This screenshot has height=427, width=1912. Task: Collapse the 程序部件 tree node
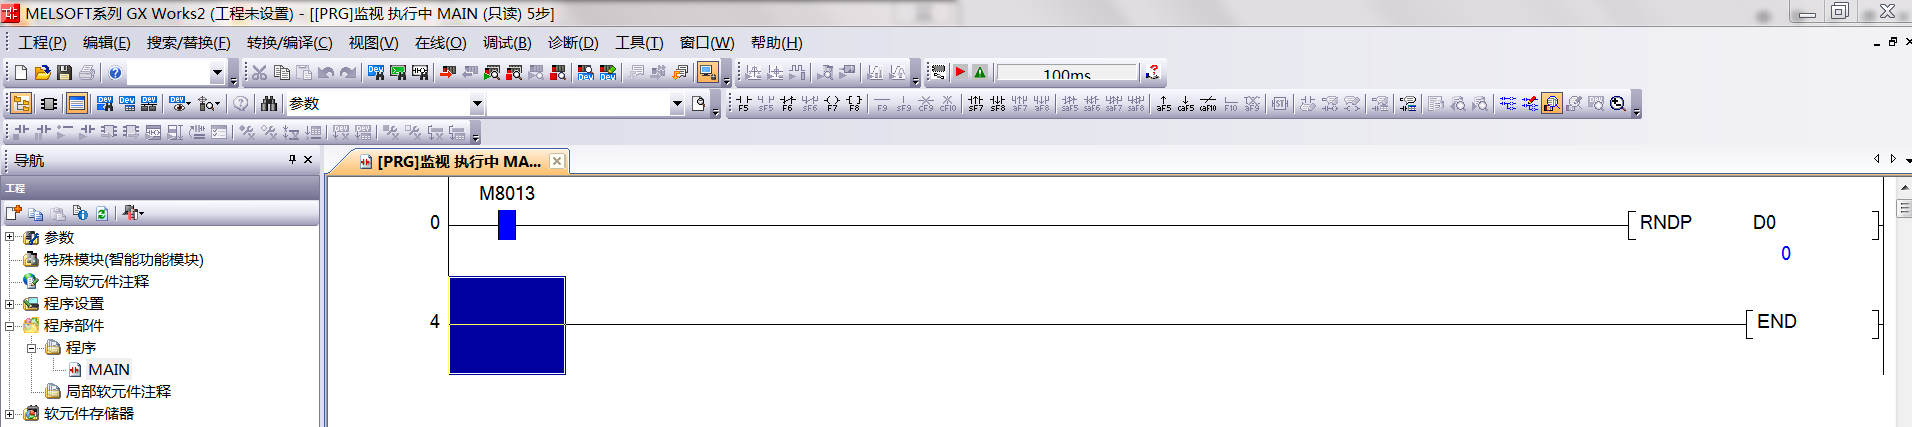10,325
